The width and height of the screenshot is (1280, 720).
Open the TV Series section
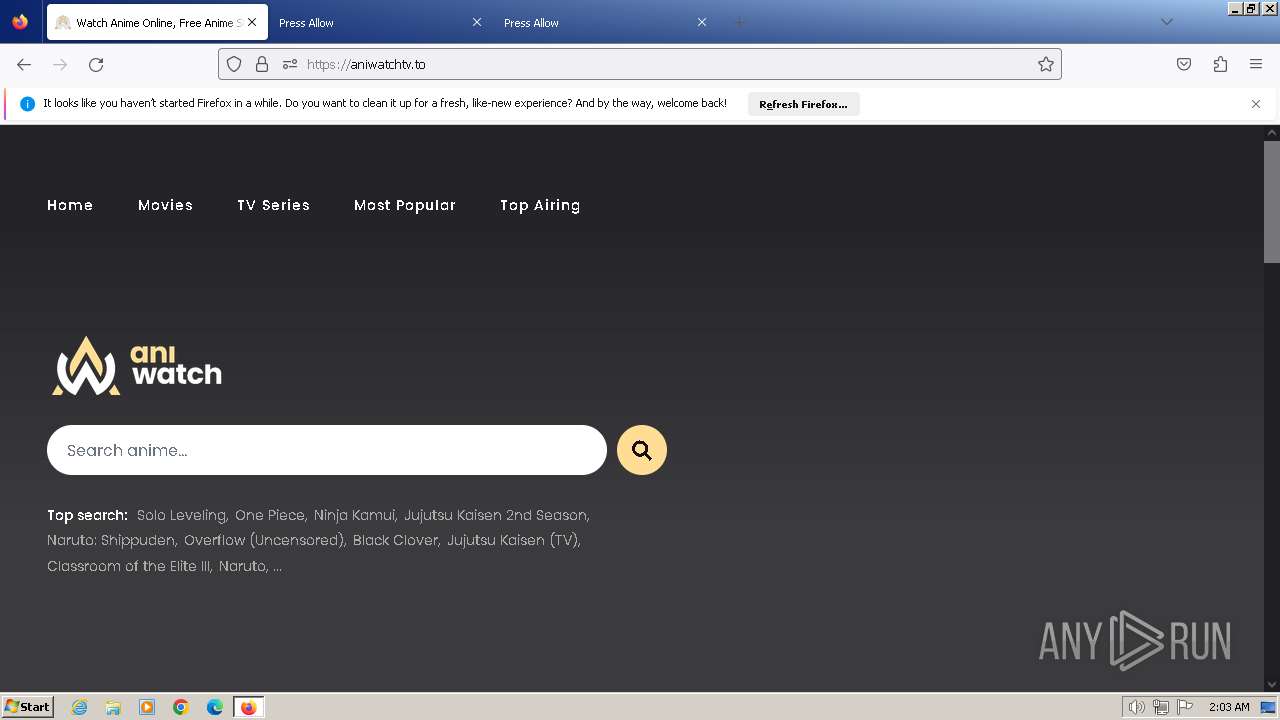(273, 205)
